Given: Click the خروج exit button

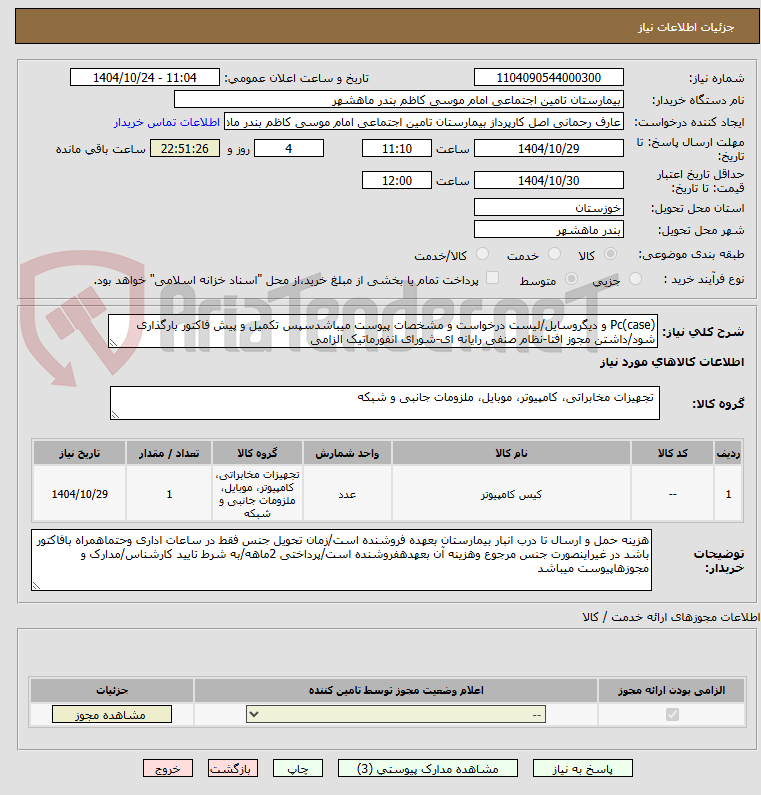Looking at the screenshot, I should point(168,769).
